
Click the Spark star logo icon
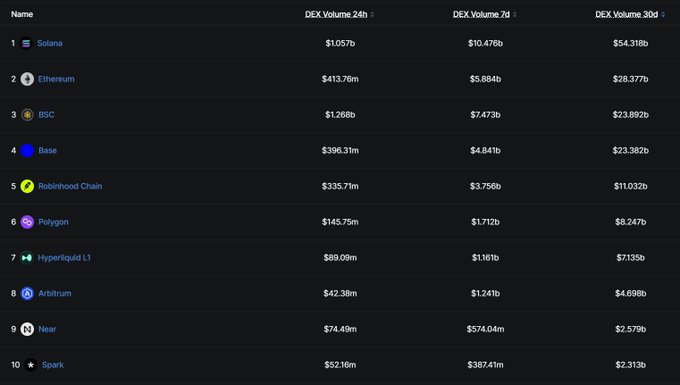(30, 365)
